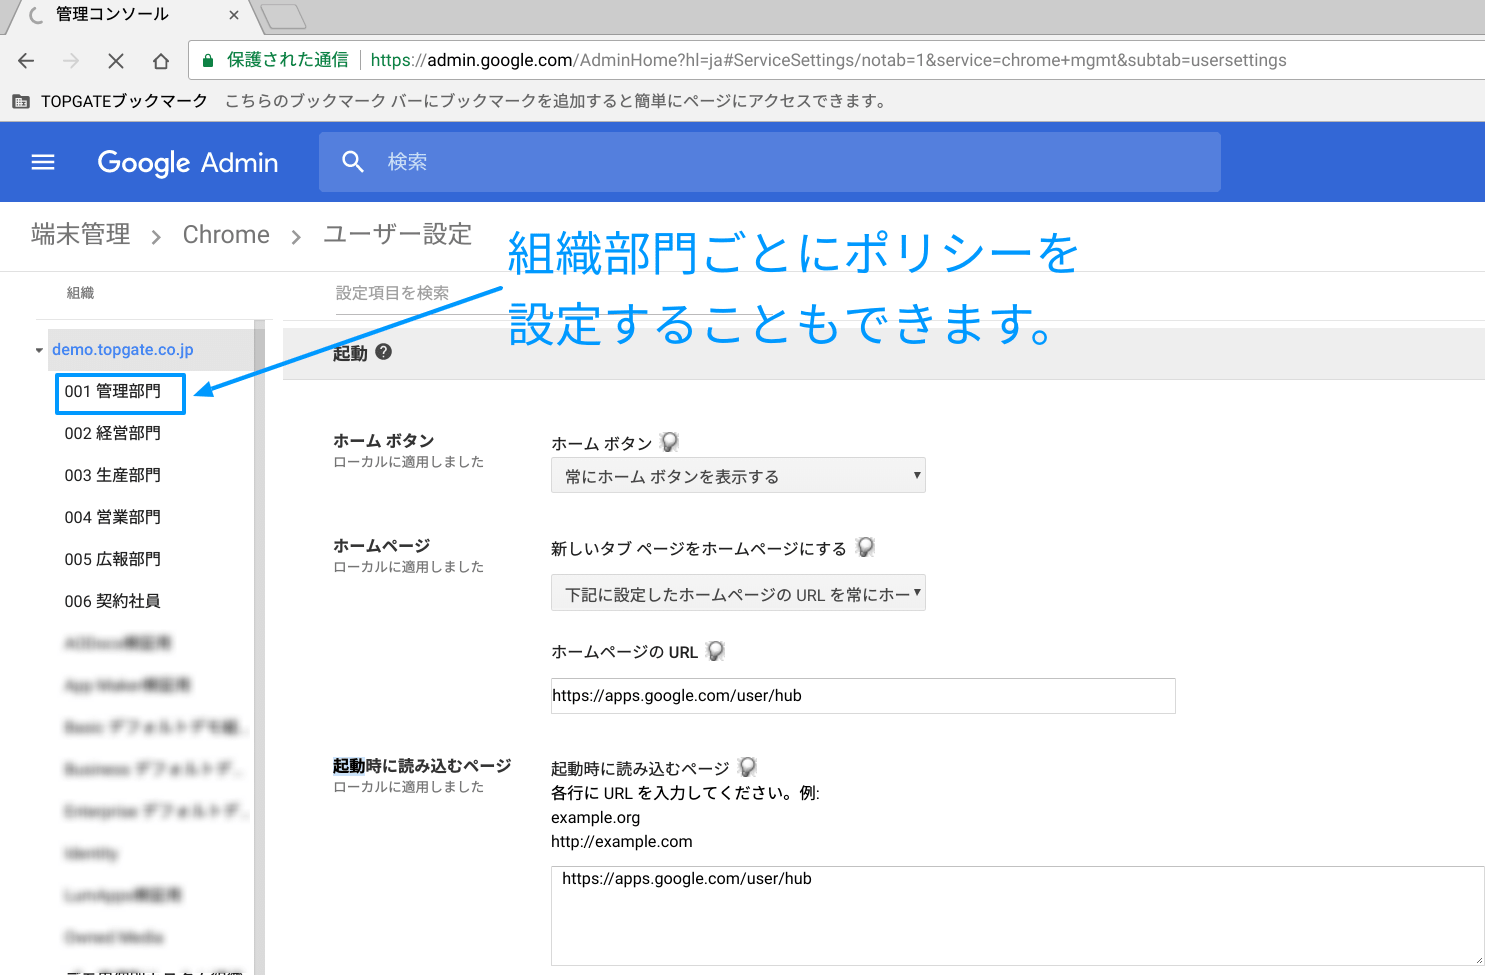1485x975 pixels.
Task: Click the browser address bar URL
Action: click(828, 60)
